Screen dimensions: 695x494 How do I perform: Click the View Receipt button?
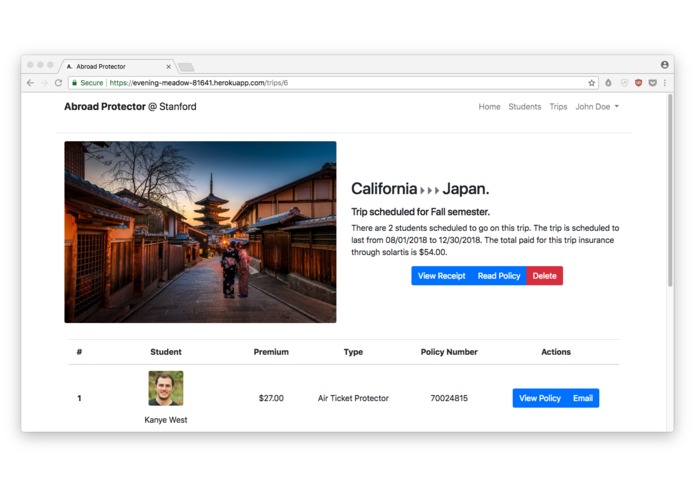pyautogui.click(x=441, y=276)
